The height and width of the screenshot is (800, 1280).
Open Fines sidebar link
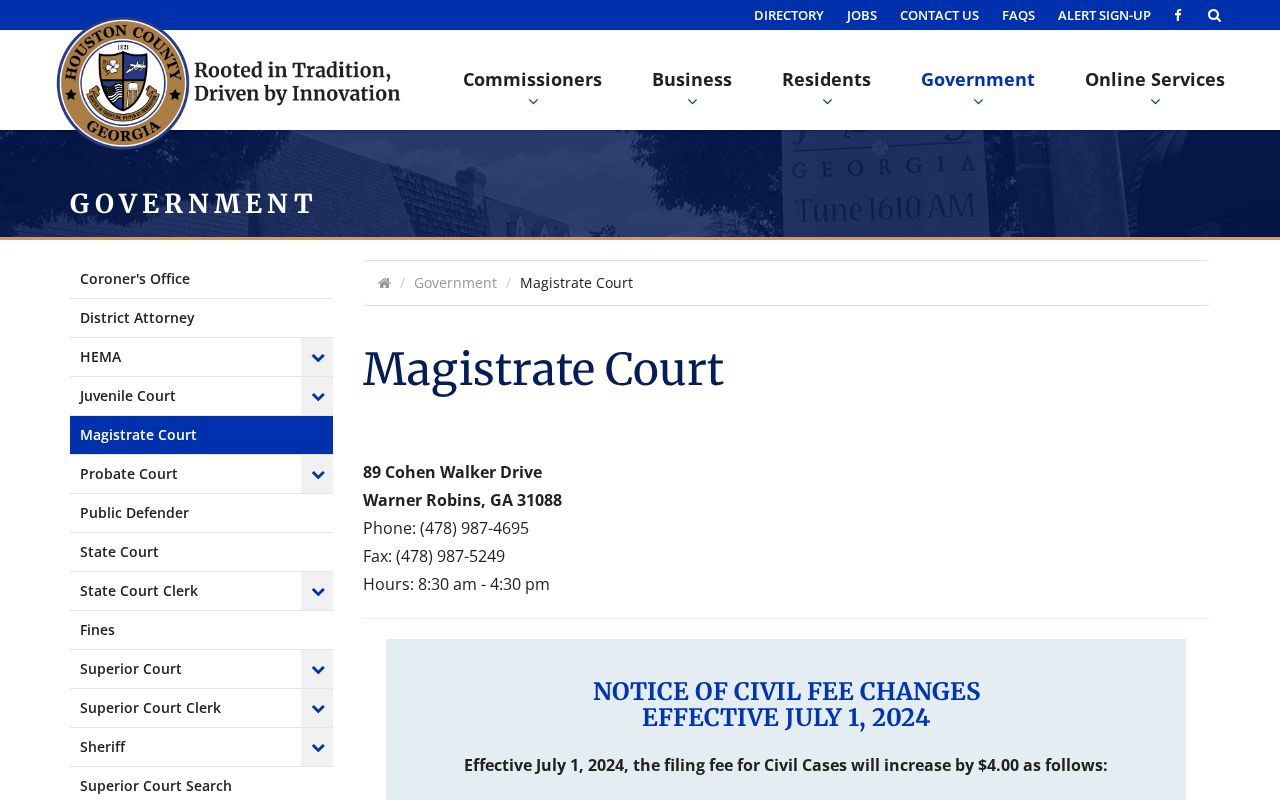tap(201, 630)
